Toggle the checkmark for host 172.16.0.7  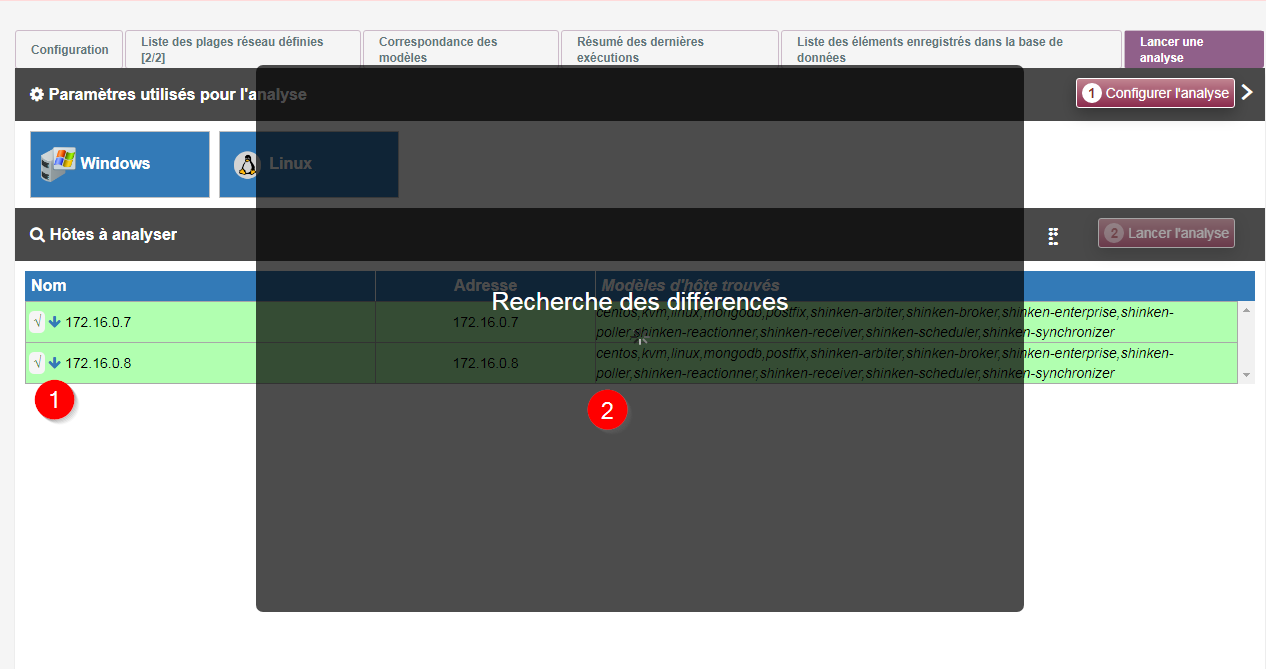click(37, 322)
